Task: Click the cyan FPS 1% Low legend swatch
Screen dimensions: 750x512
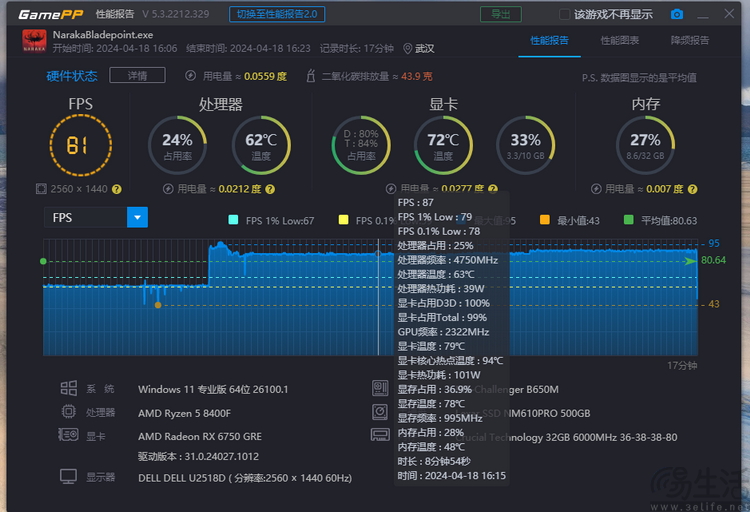Action: tap(233, 220)
